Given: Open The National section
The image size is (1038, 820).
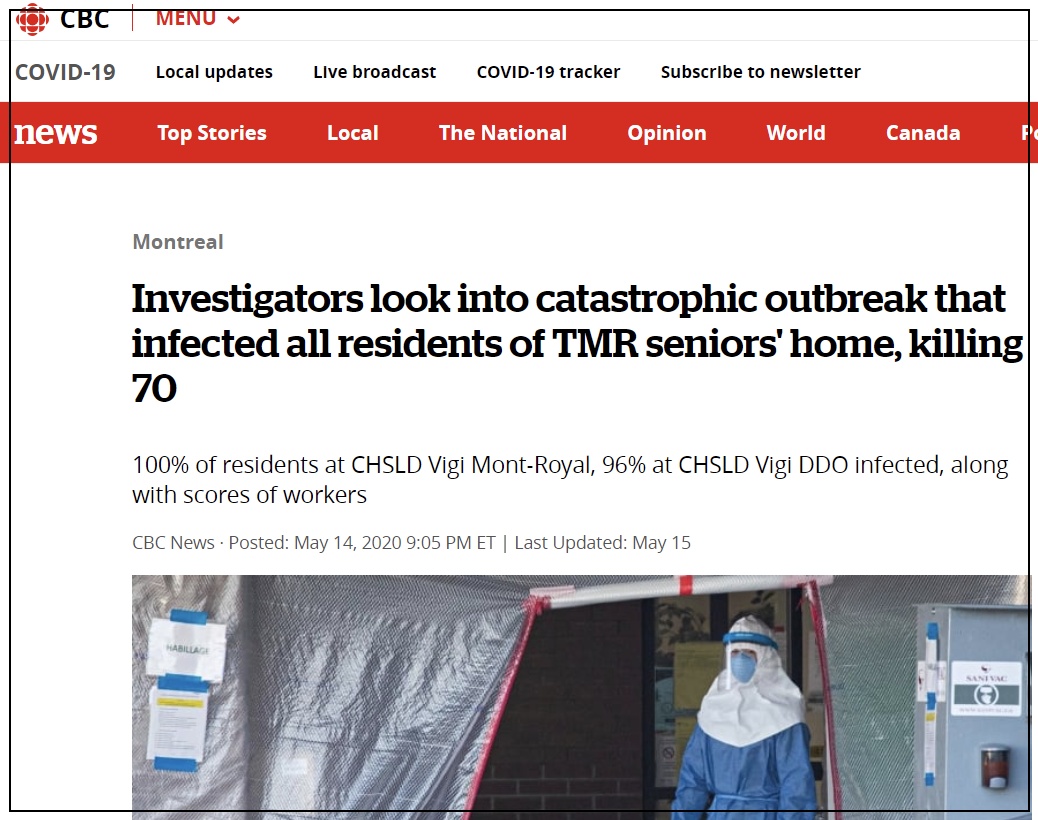Looking at the screenshot, I should (x=502, y=133).
